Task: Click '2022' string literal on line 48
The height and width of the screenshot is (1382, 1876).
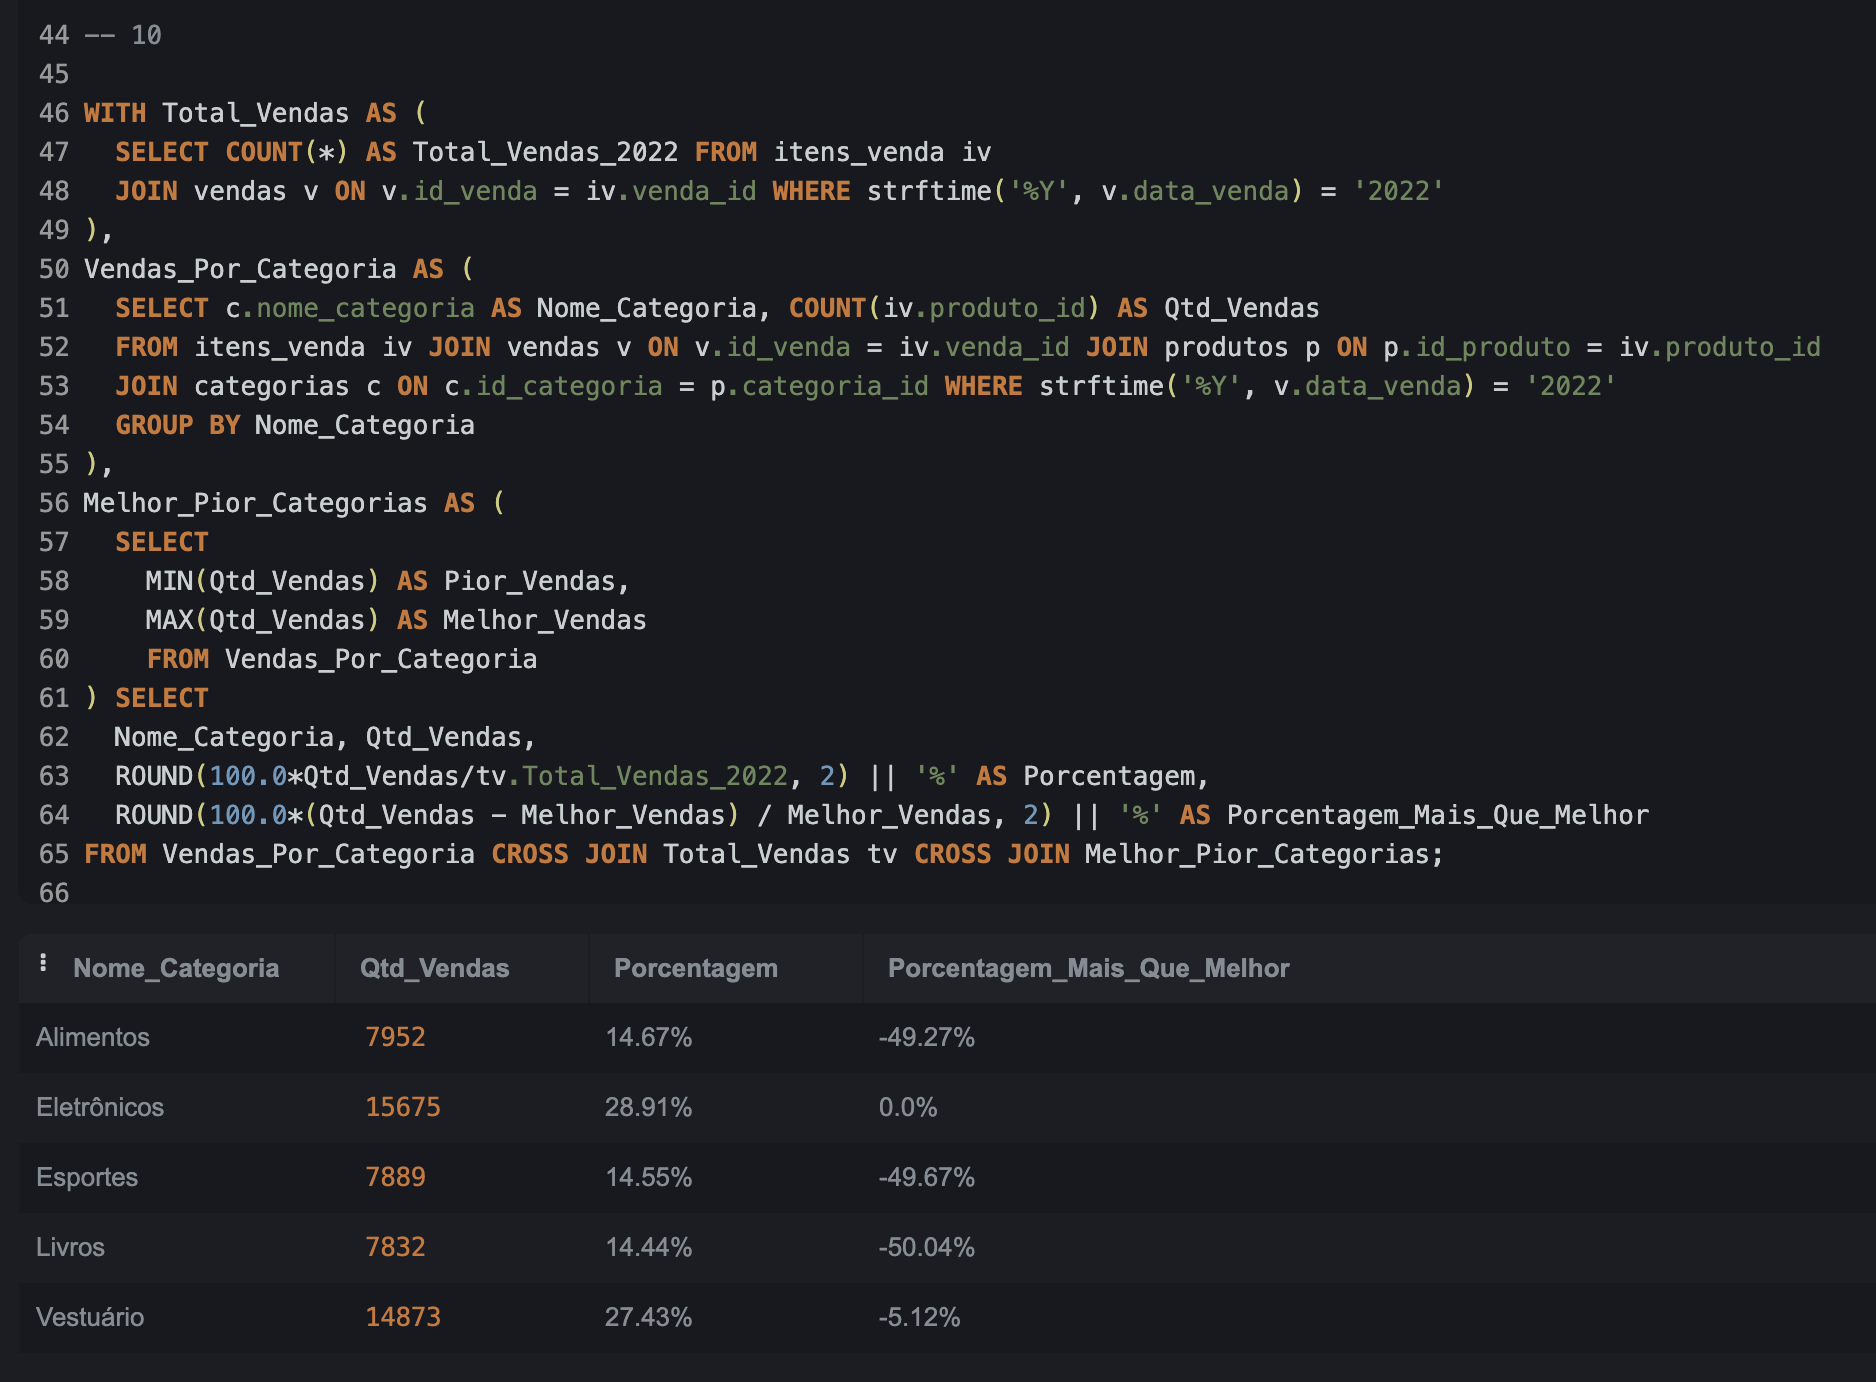Action: tap(1398, 191)
